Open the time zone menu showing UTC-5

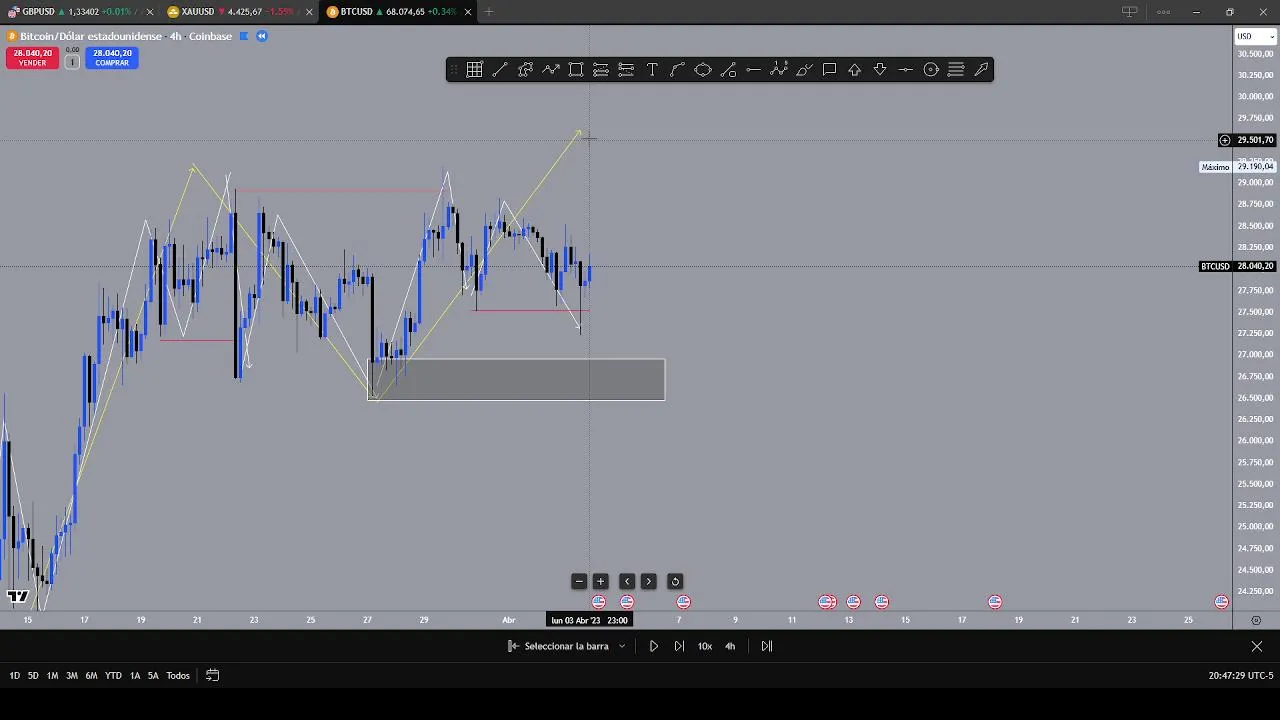(1241, 676)
